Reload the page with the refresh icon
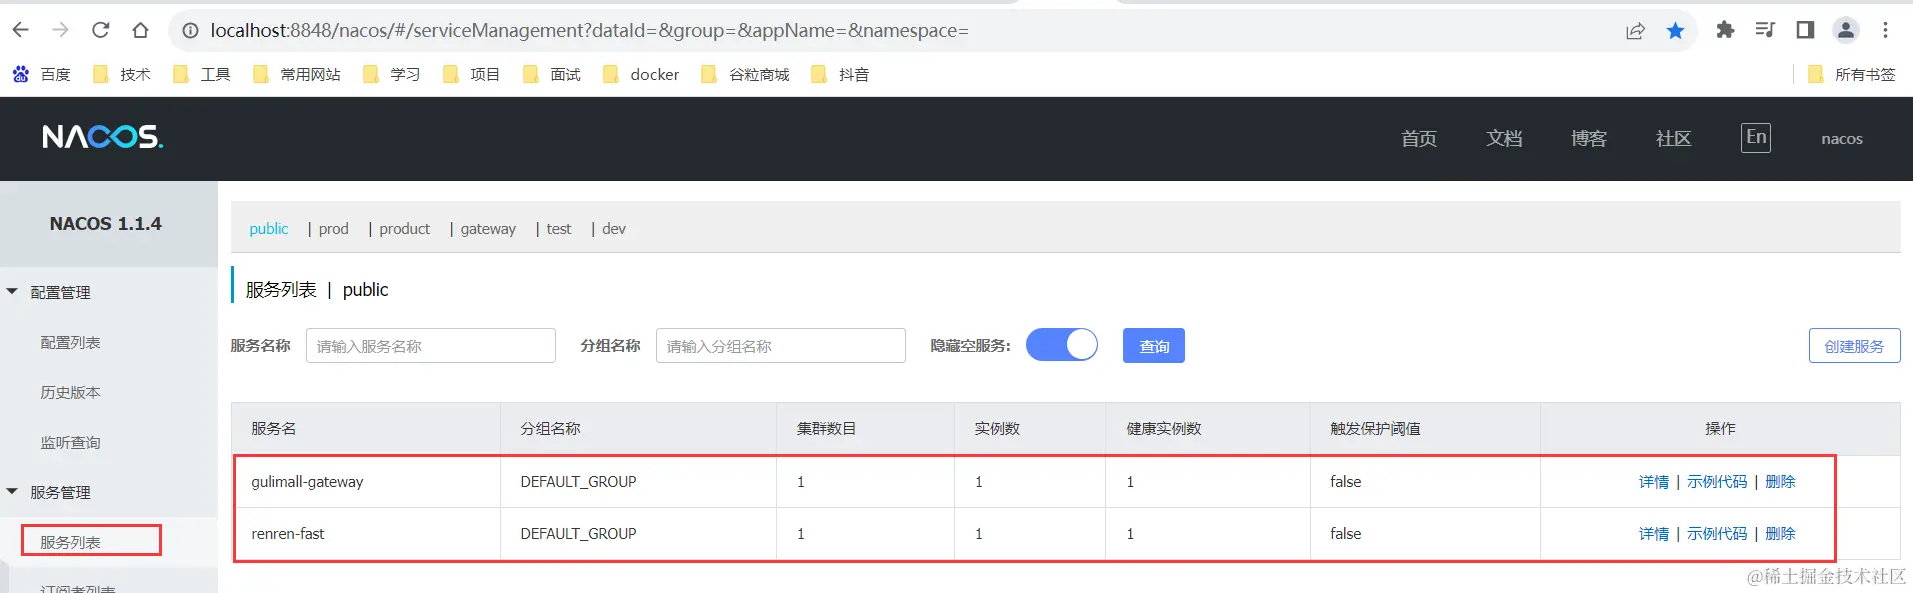 [x=101, y=30]
